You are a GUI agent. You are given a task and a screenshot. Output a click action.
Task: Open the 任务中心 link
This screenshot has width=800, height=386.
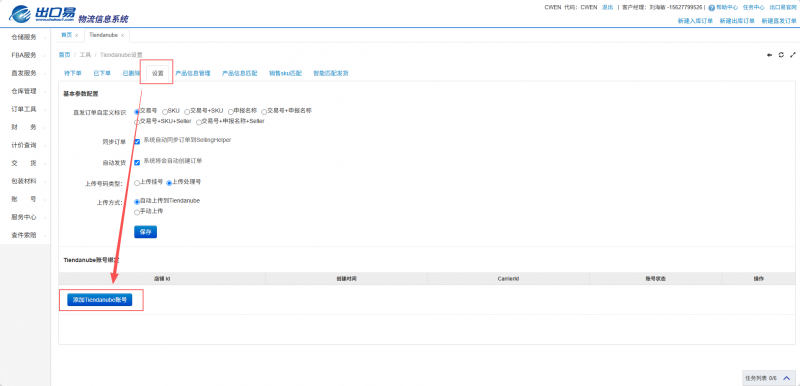(754, 8)
